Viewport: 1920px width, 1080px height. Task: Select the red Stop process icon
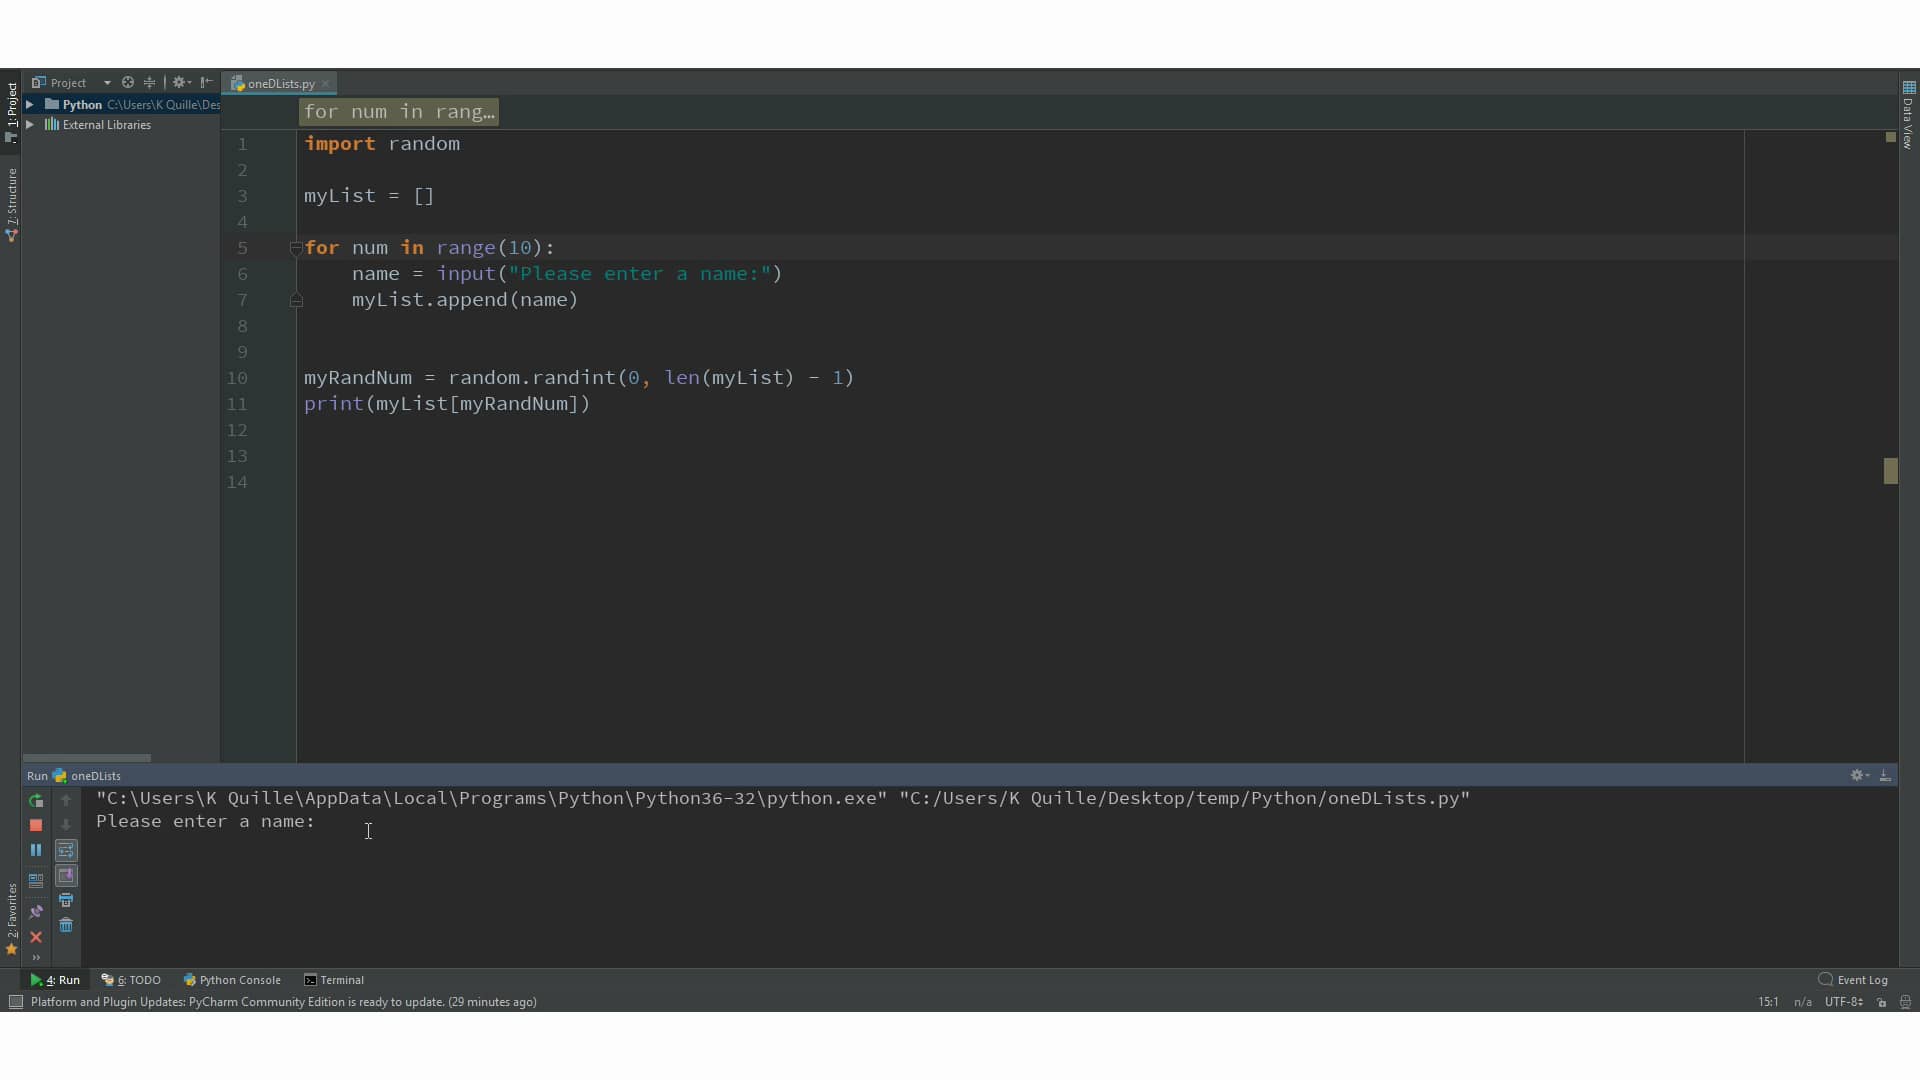click(36, 826)
